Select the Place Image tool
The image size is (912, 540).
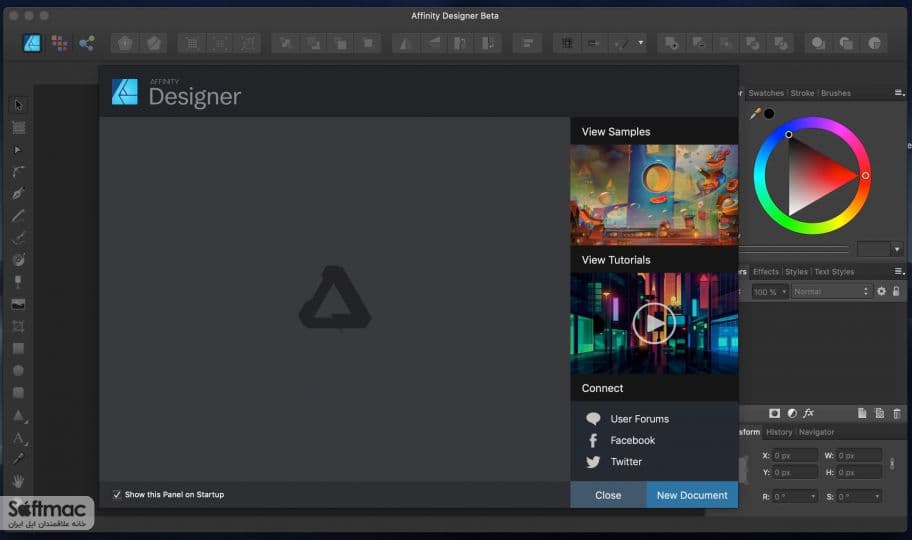click(x=18, y=304)
